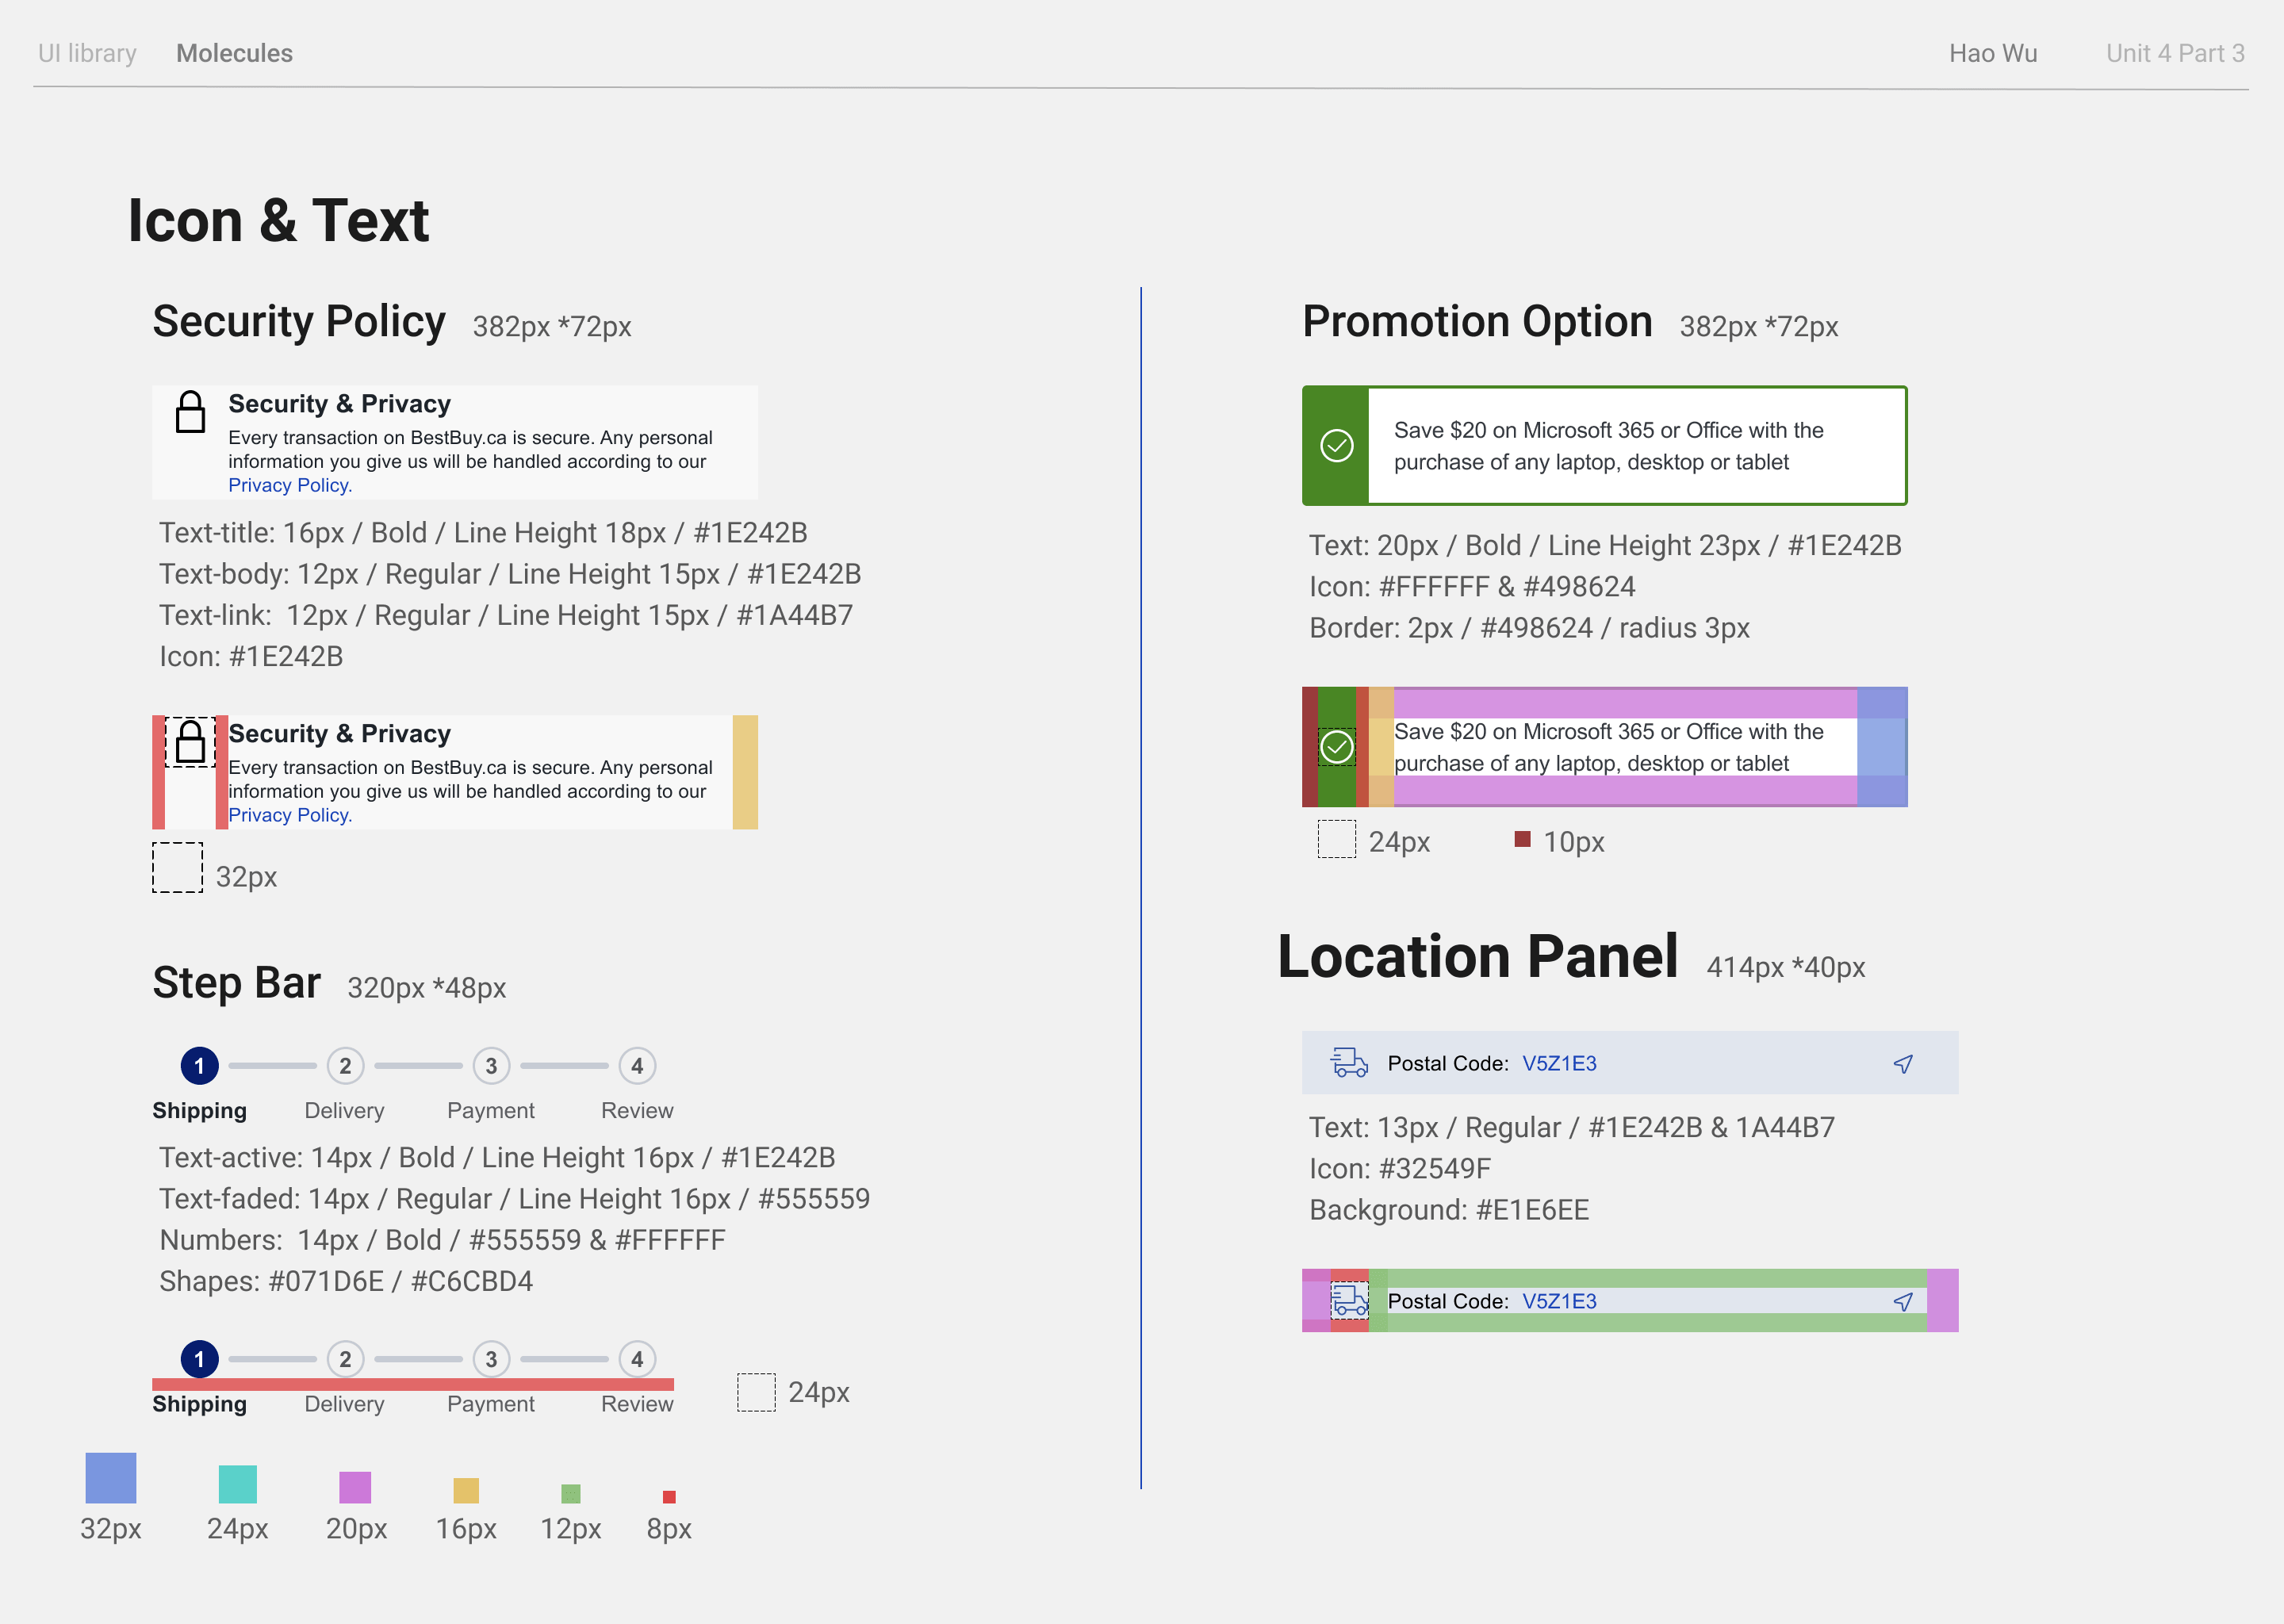Click the white checkmark icon in green promotion banner
Viewport: 2284px width, 1624px height.
tap(1336, 445)
